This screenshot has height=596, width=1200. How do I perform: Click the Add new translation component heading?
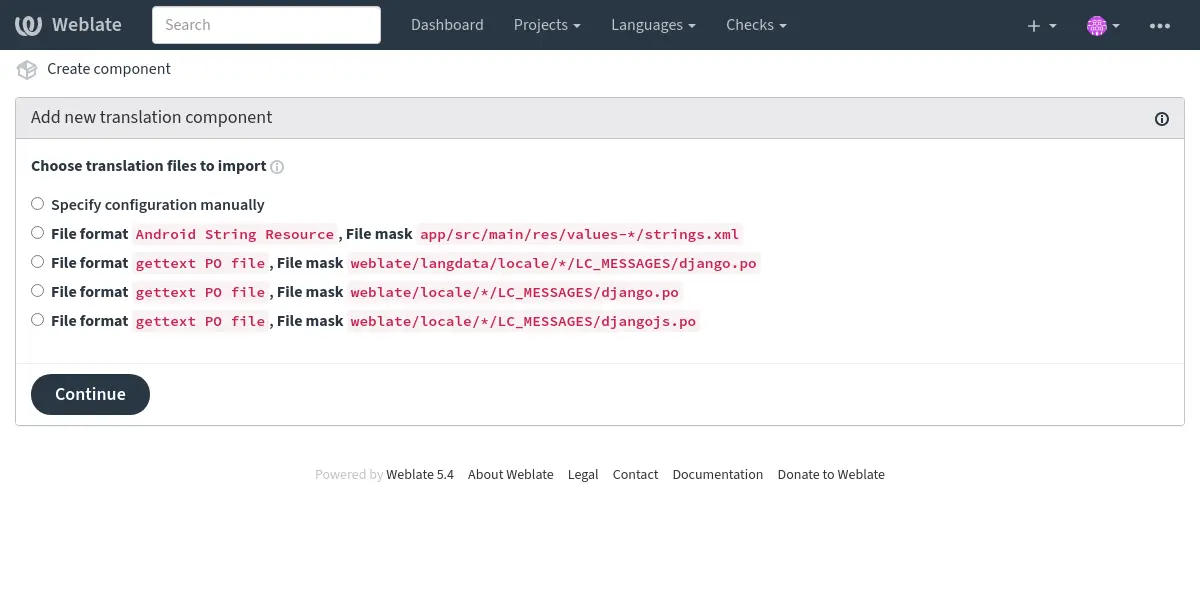coord(152,118)
